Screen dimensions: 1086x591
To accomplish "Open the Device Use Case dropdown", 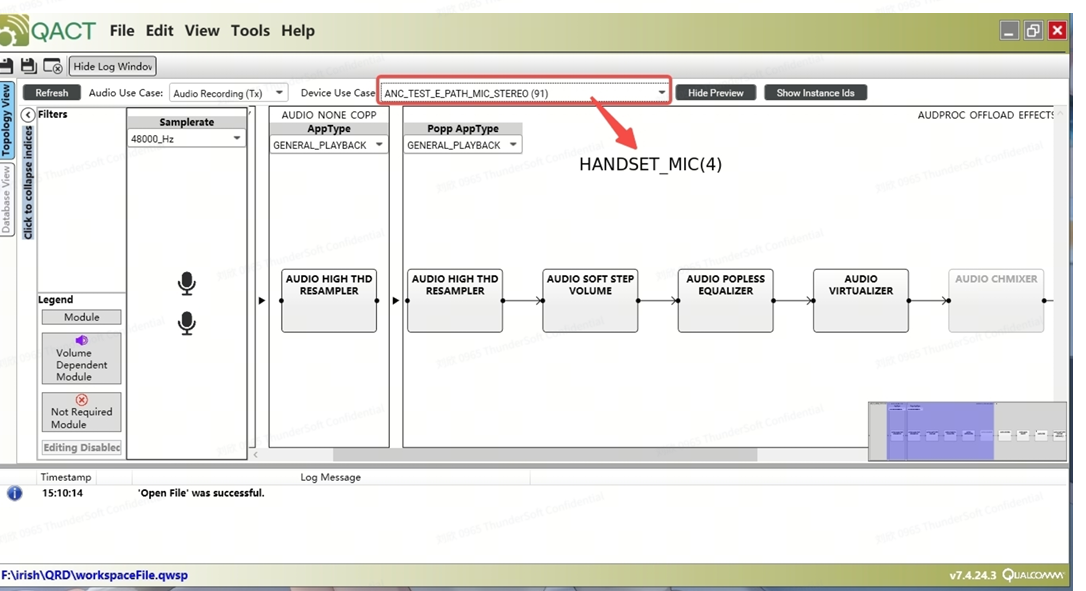I will click(524, 93).
